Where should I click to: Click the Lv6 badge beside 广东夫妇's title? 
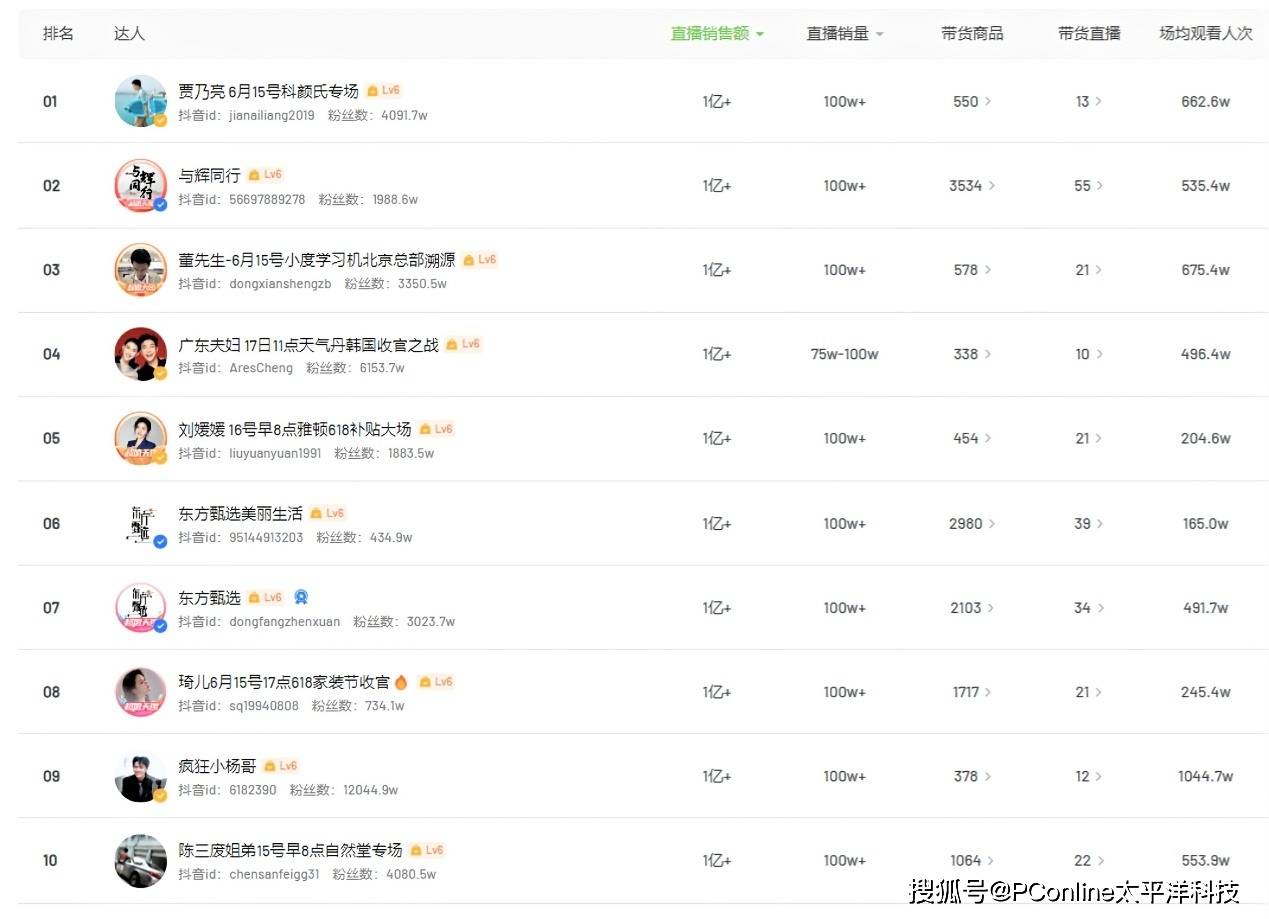pos(464,344)
